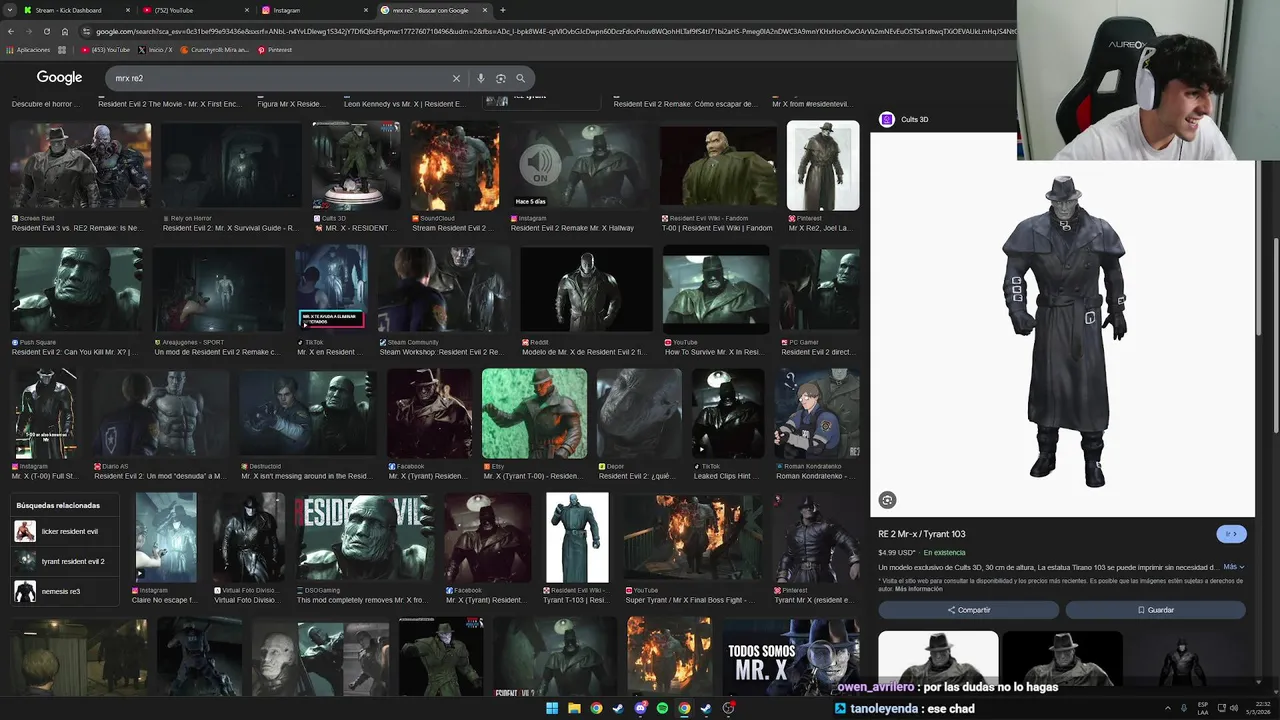Open the Resident Evil Wiki Fandom T-00 thumbnail
1280x720 pixels.
718,166
